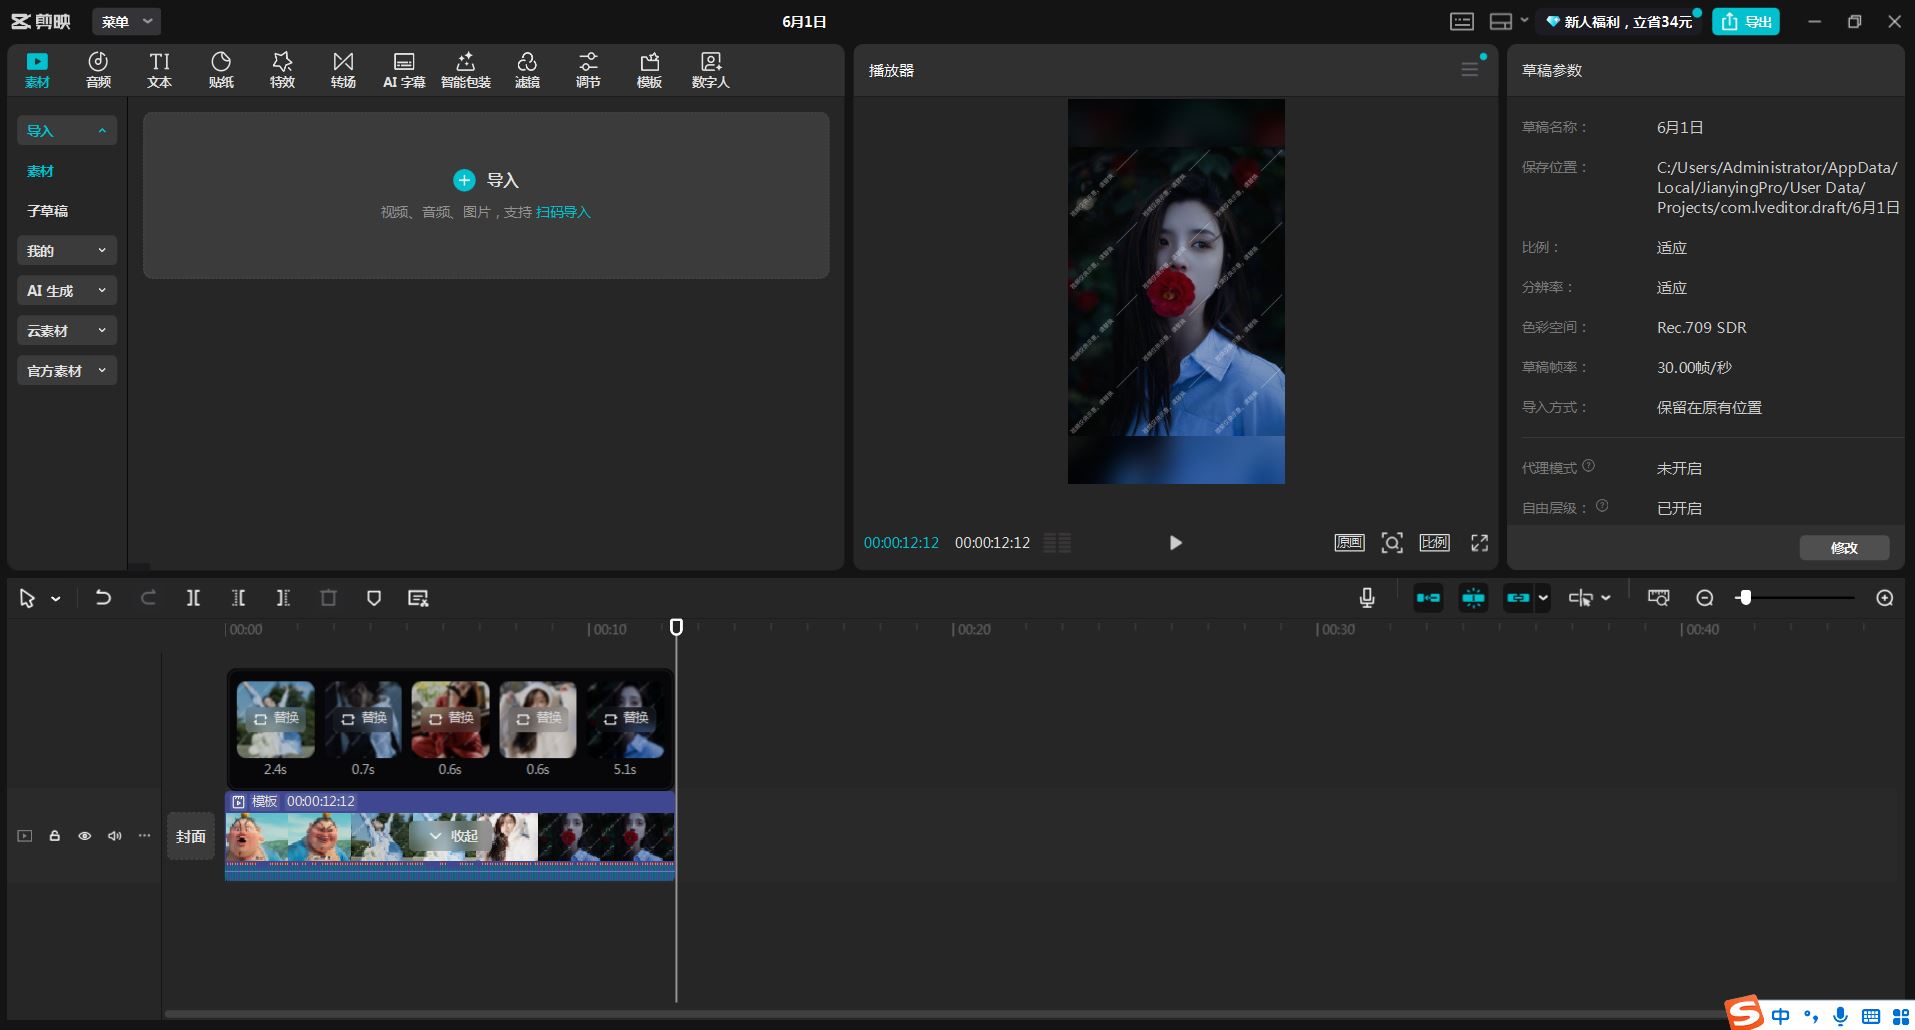Undo the last edit
Image resolution: width=1915 pixels, height=1030 pixels.
(x=103, y=597)
